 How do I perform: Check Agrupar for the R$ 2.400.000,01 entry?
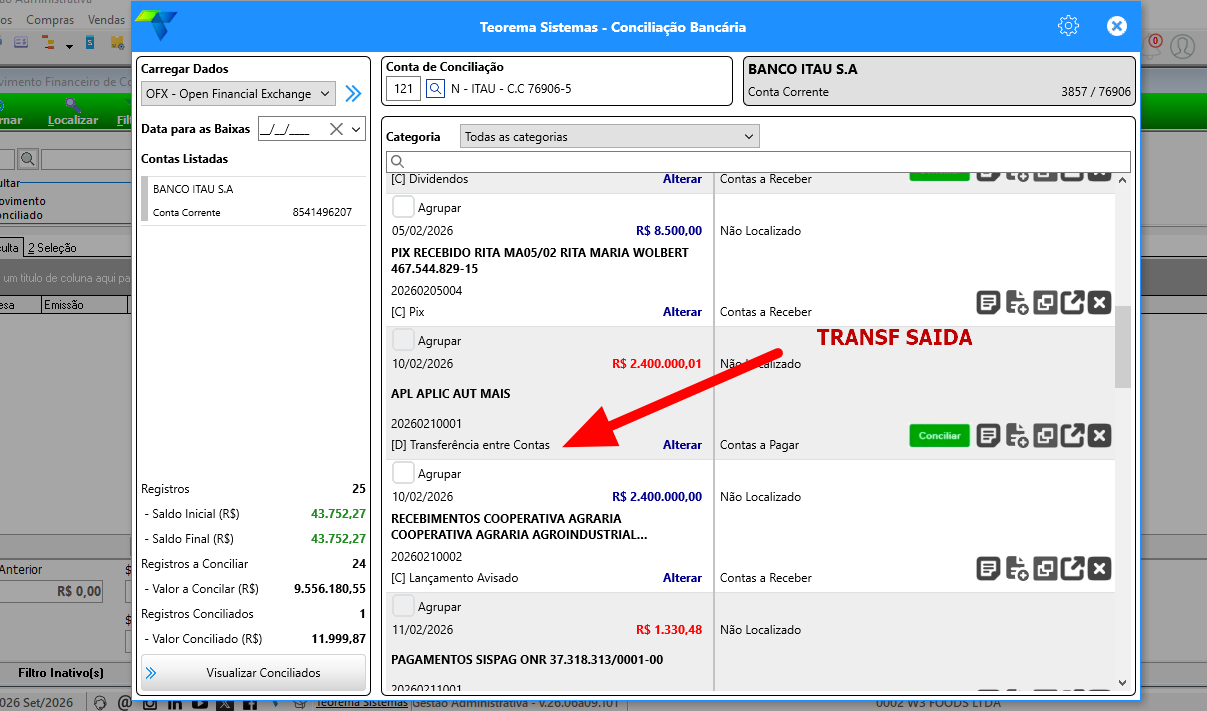tap(403, 340)
